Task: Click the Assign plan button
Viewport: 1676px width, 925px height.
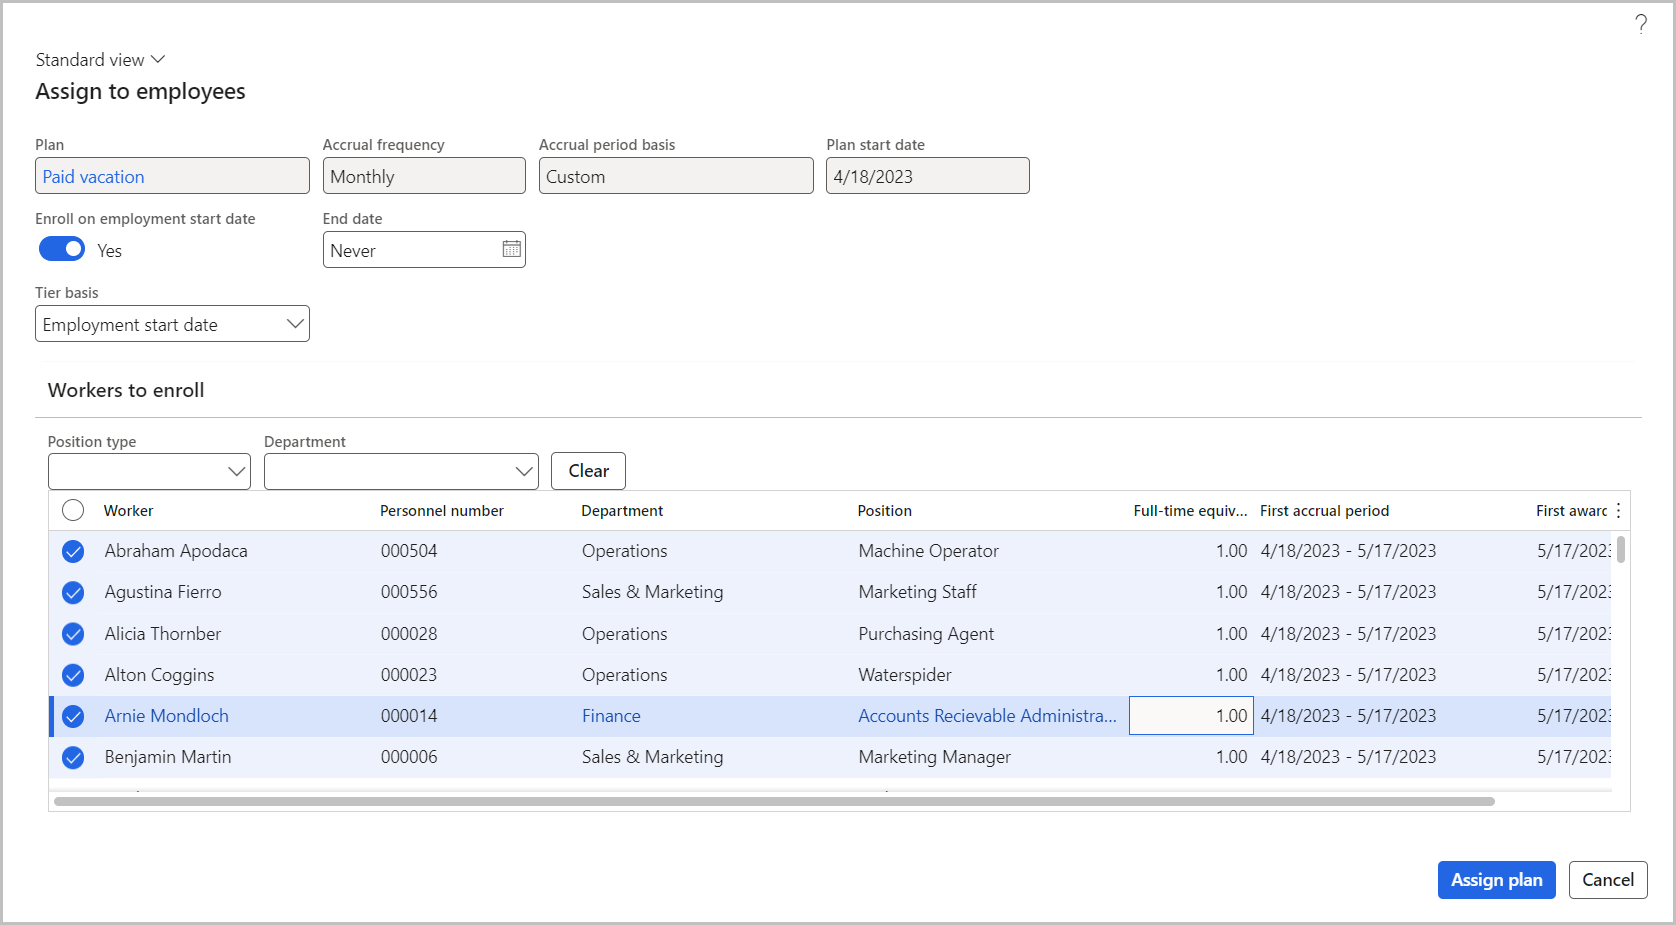Action: tap(1496, 880)
